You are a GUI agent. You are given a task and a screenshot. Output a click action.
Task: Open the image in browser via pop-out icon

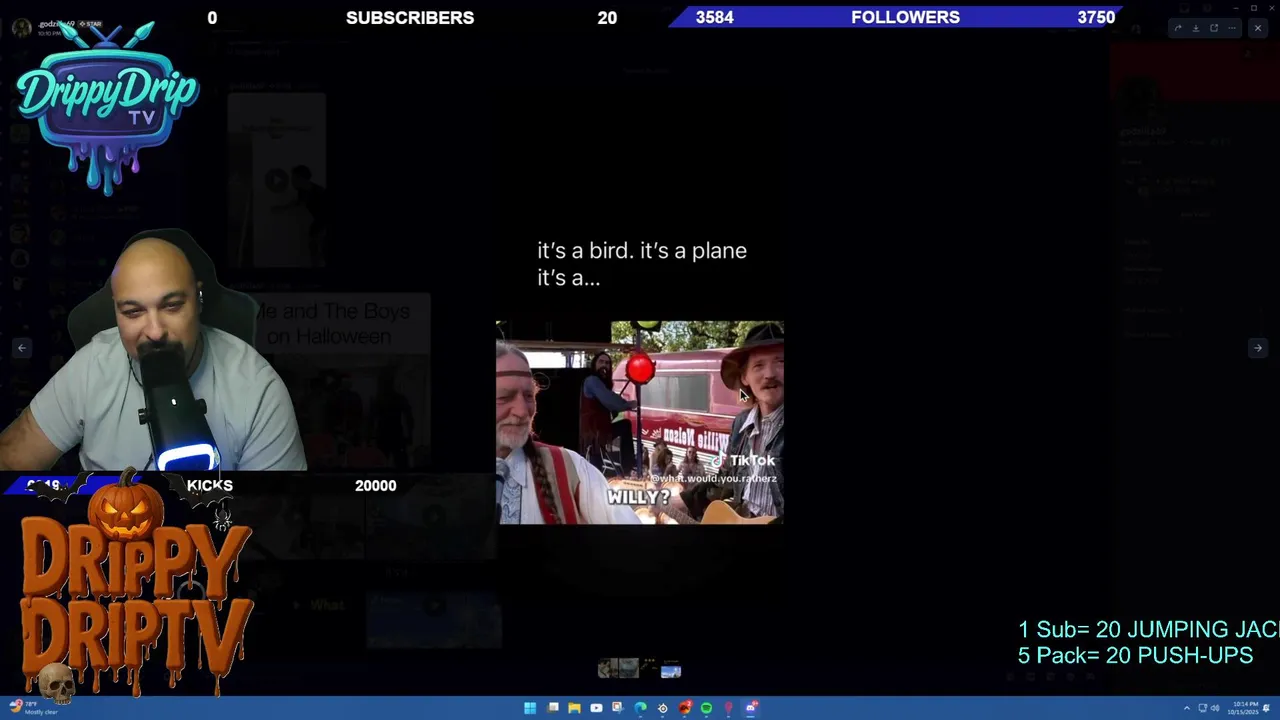click(x=1214, y=28)
